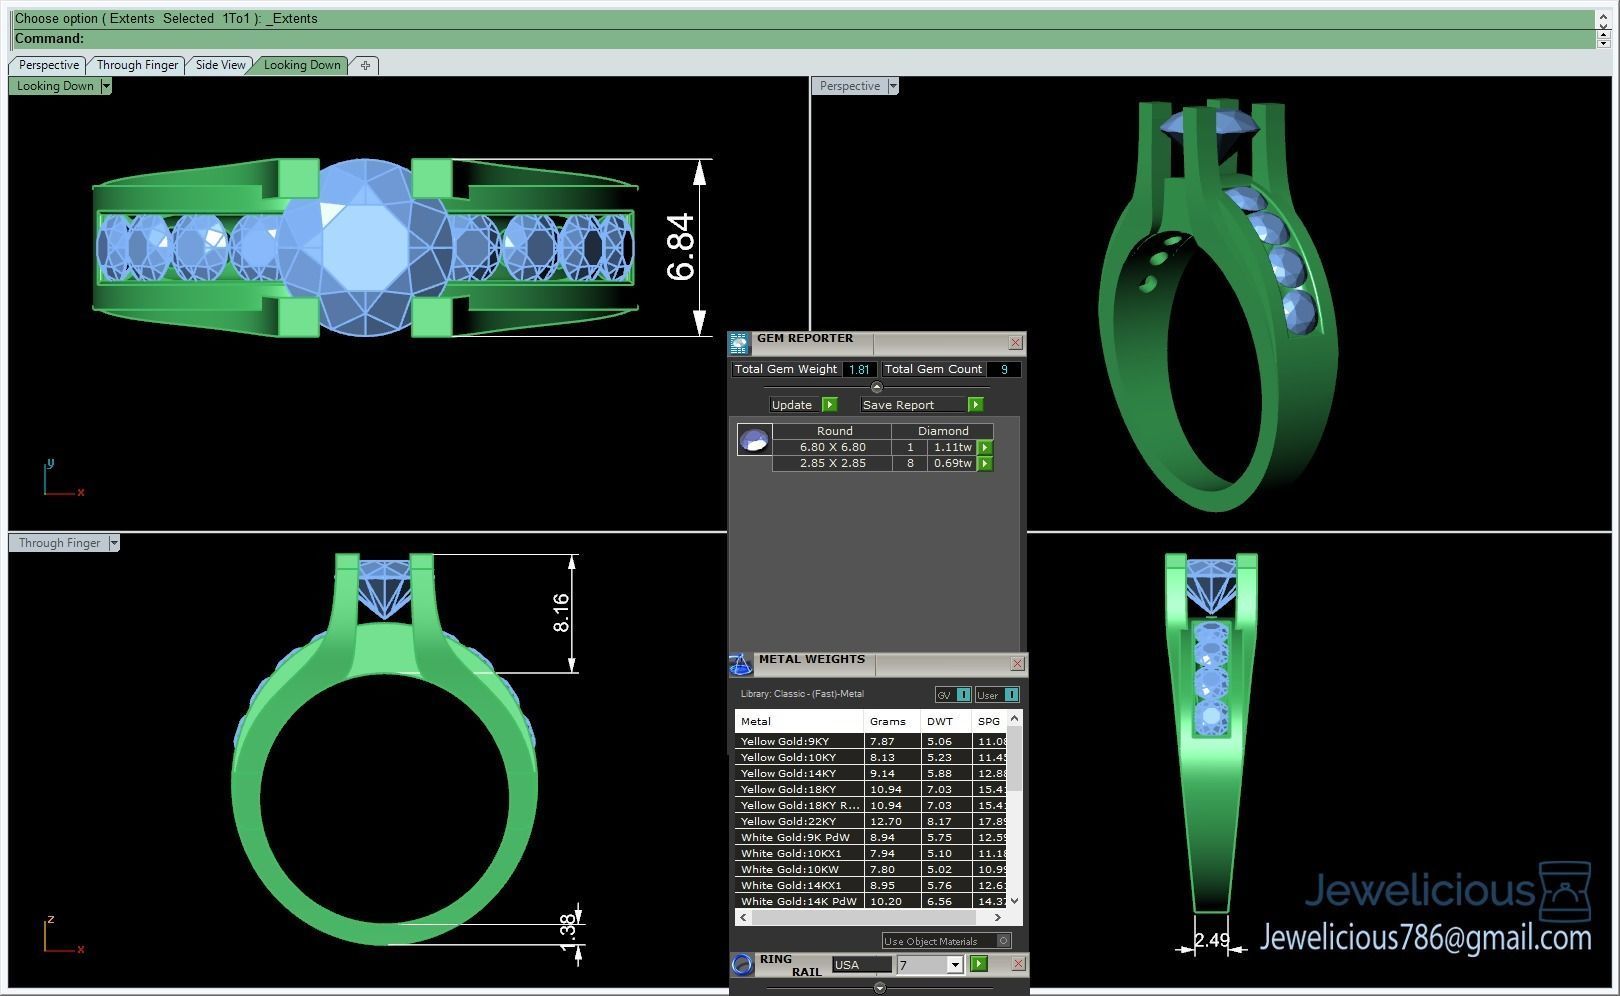Viewport: 1620px width, 996px height.
Task: Switch to the Perspective tab
Action: click(x=48, y=65)
